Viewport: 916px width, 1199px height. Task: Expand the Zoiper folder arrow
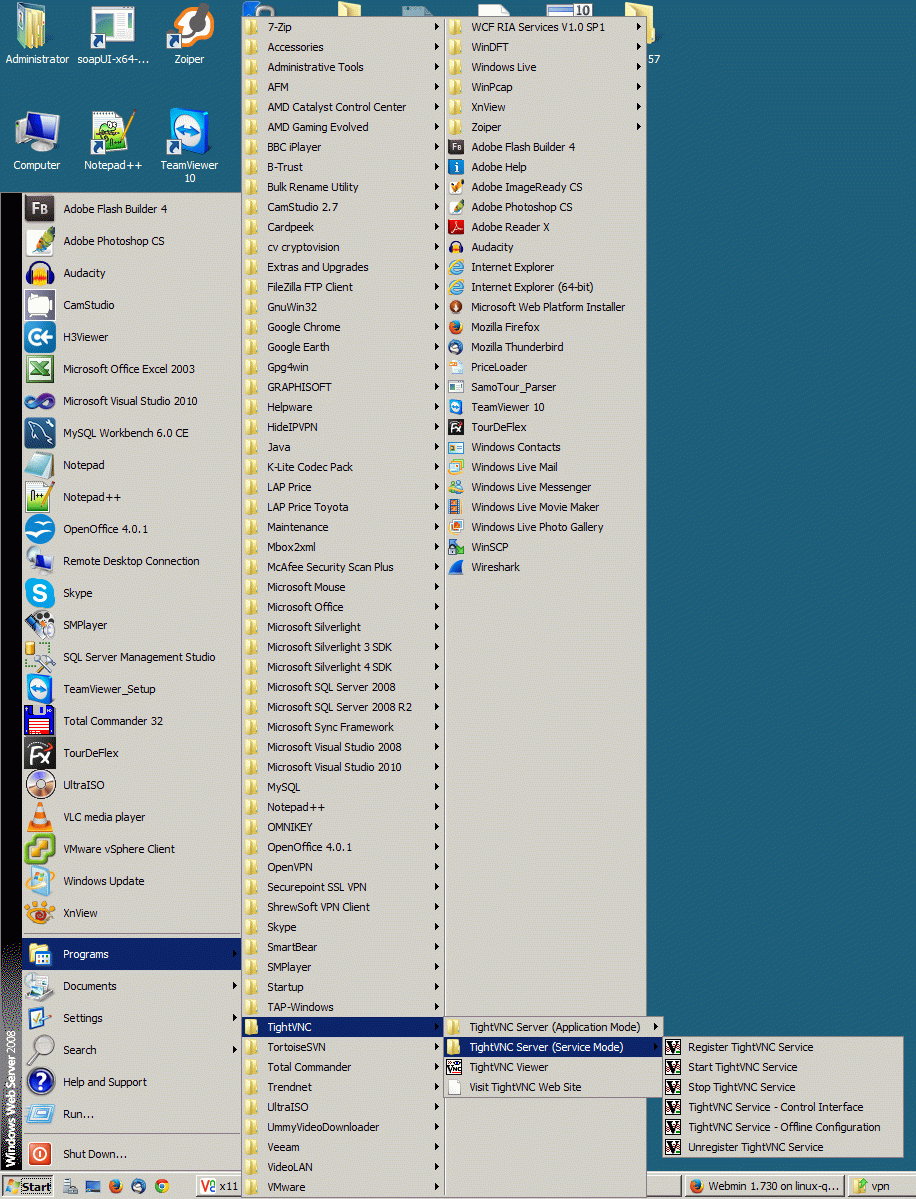[638, 127]
